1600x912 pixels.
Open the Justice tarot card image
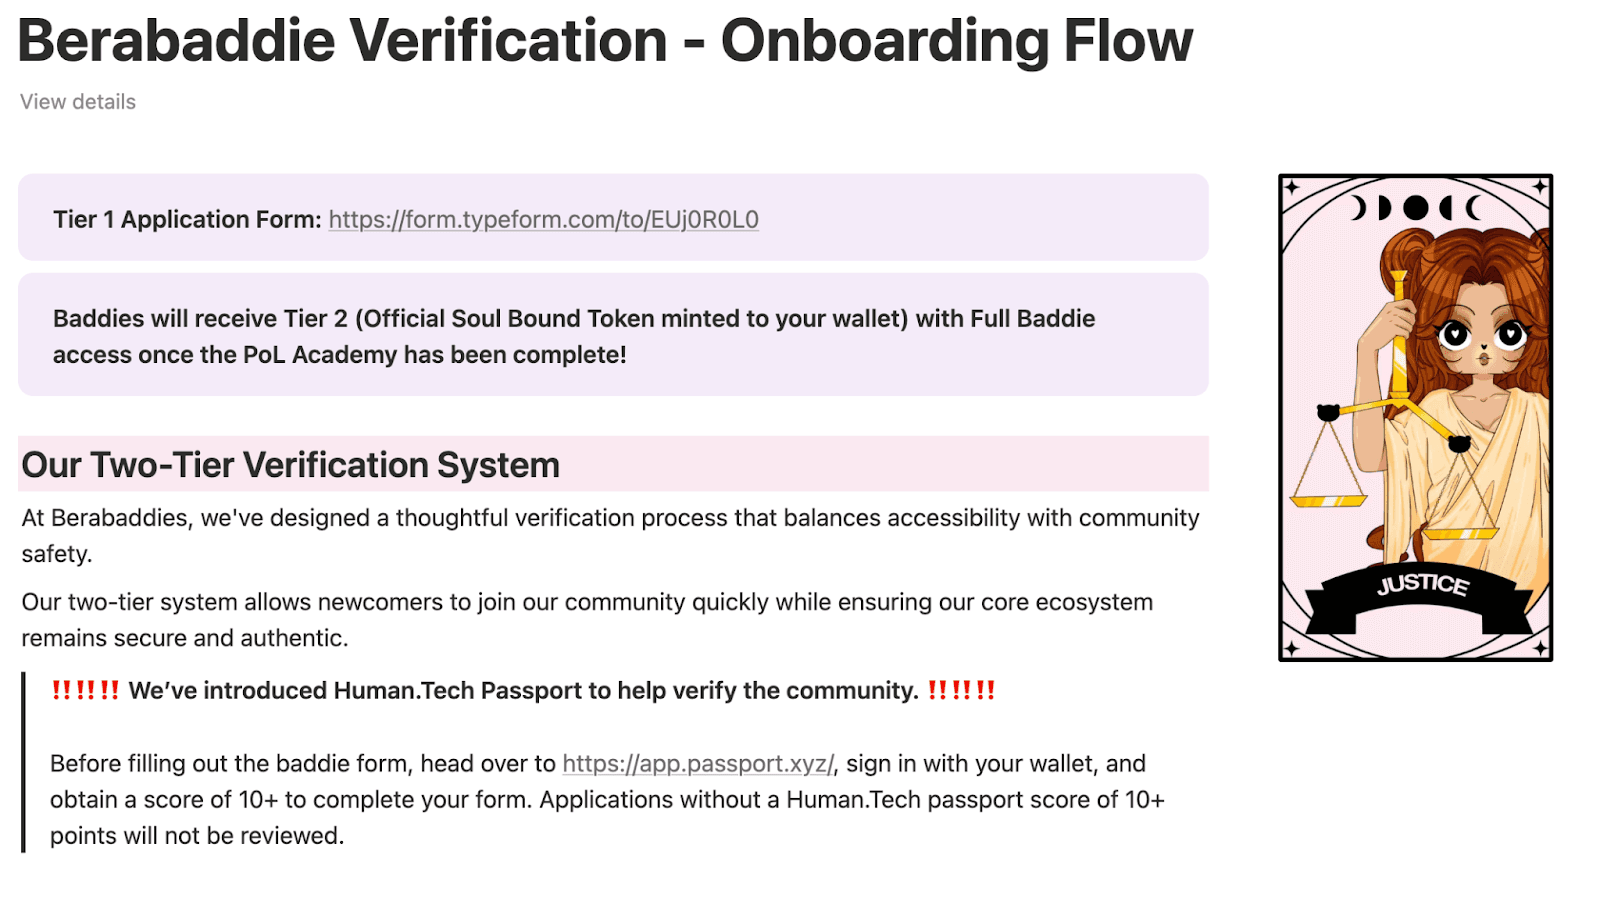click(x=1415, y=418)
